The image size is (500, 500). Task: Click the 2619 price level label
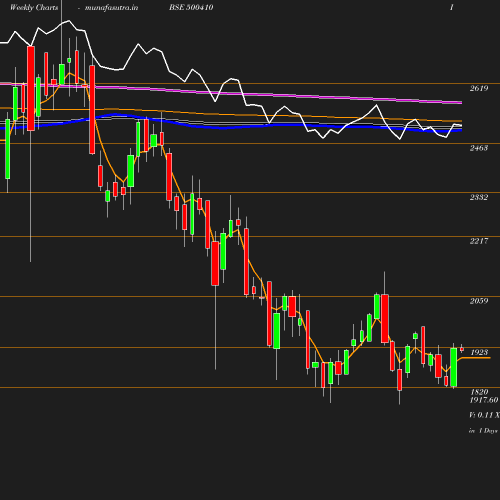tap(479, 88)
